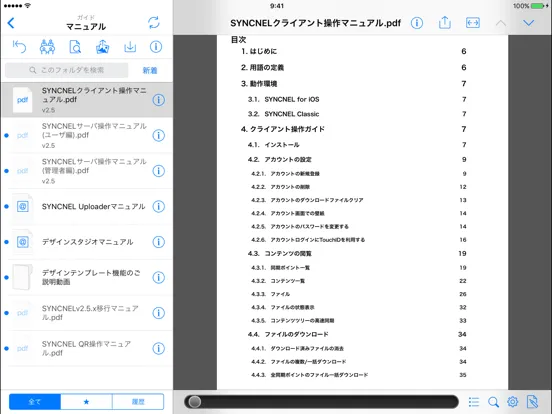Open デザインテンプレート機能のご説明動画 item
The width and height of the screenshot is (552, 414).
point(87,278)
